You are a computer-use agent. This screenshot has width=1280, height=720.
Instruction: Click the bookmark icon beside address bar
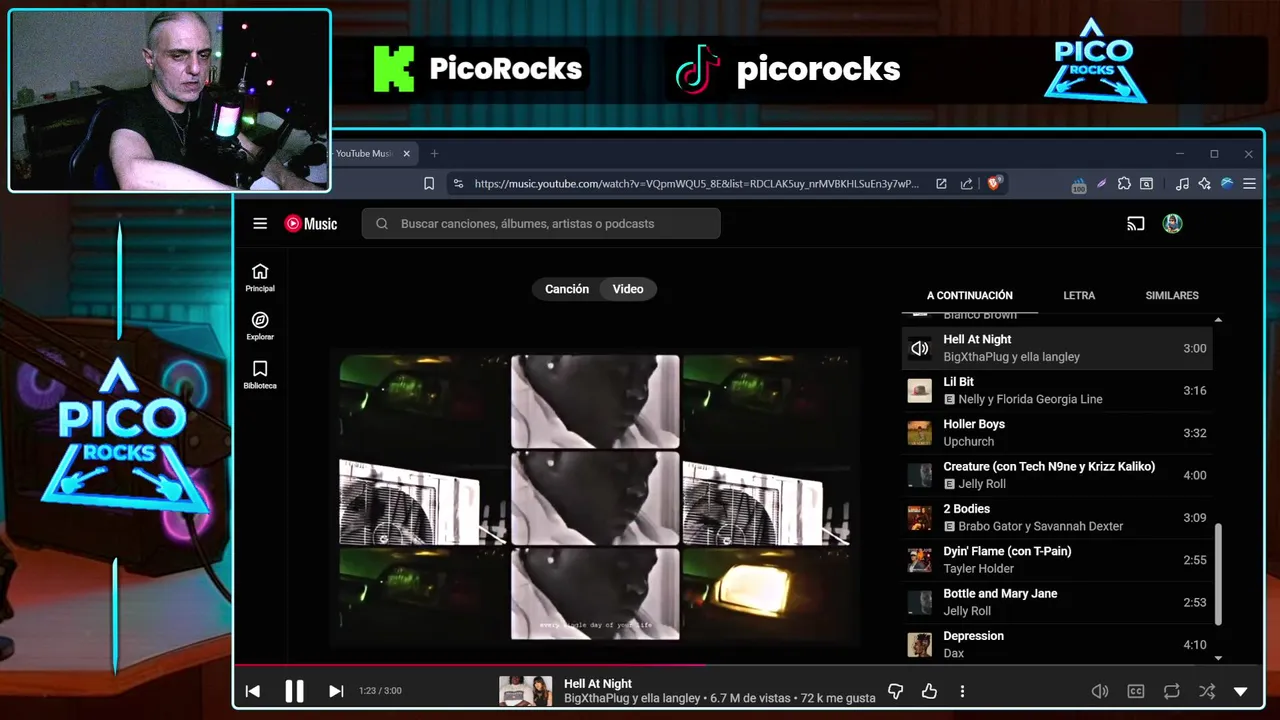[x=429, y=184]
